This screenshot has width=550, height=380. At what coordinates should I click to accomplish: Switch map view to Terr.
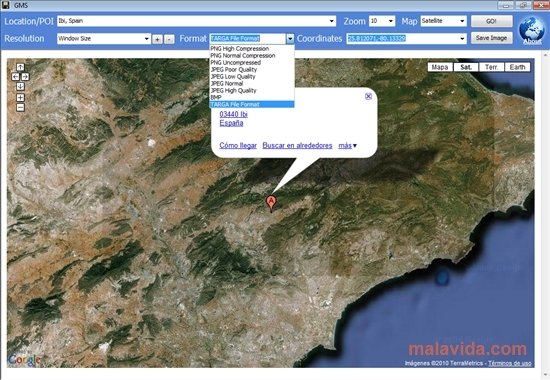pos(491,67)
